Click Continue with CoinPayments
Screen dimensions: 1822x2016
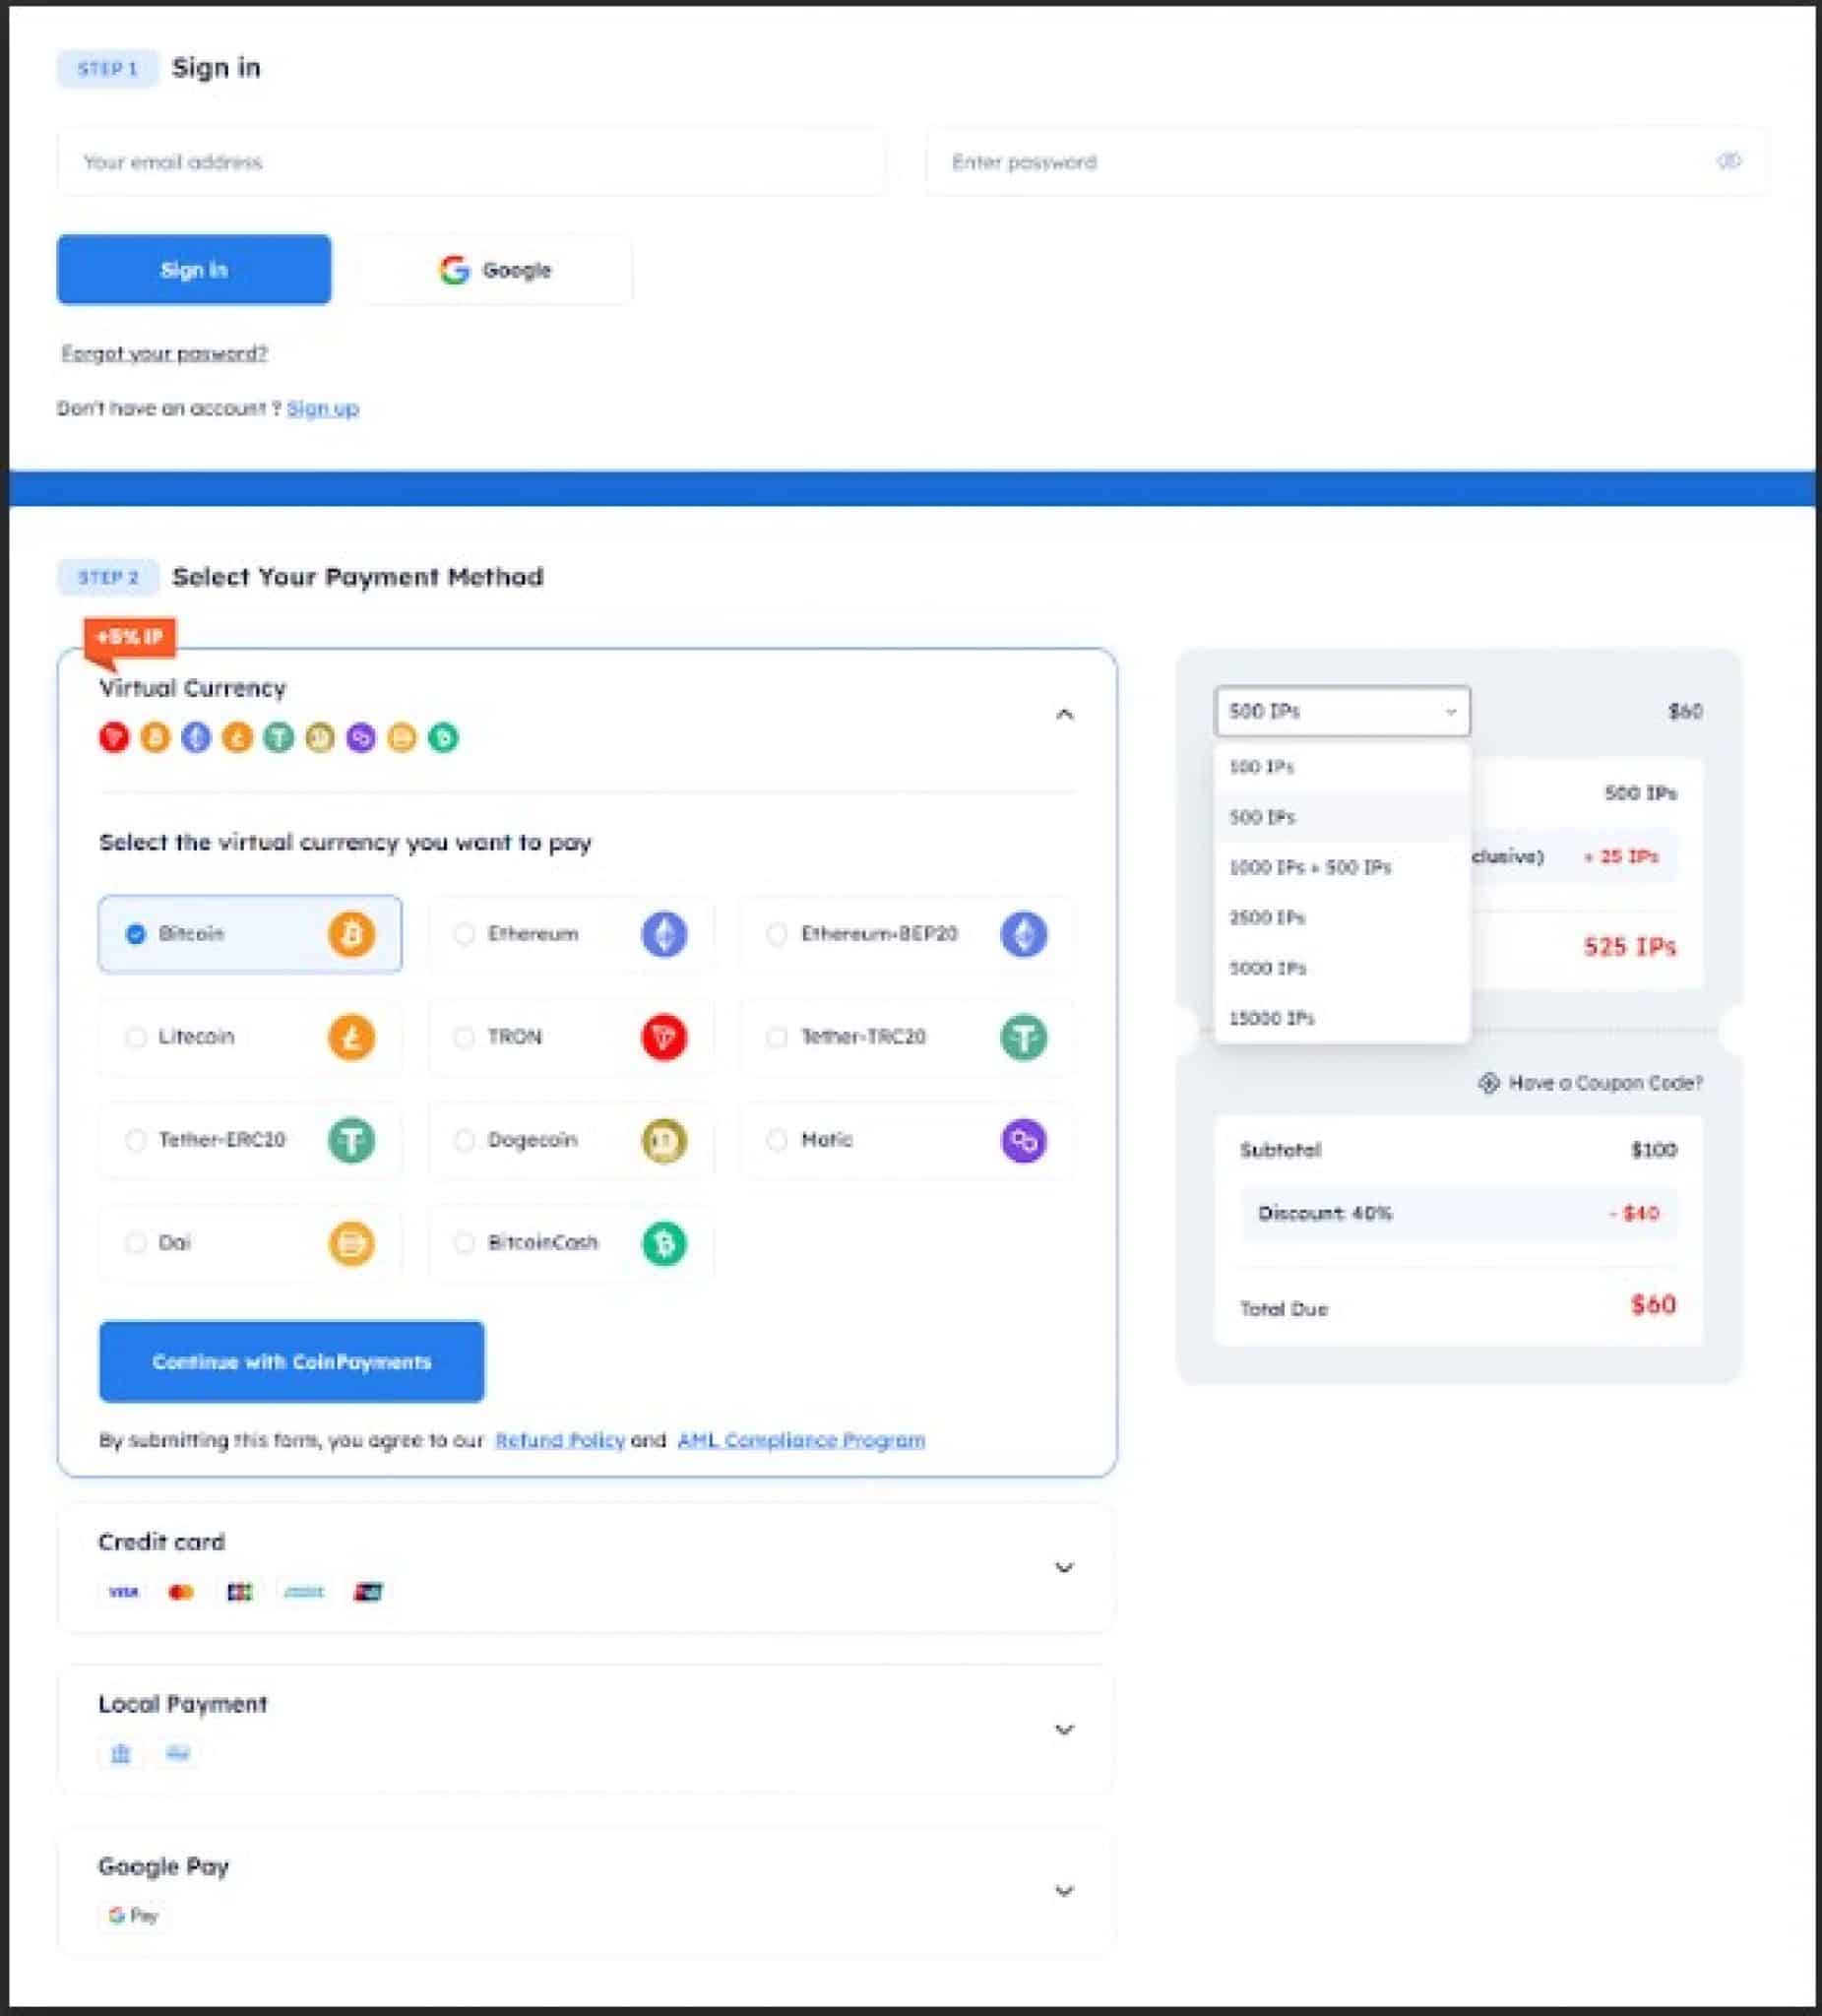[292, 1361]
